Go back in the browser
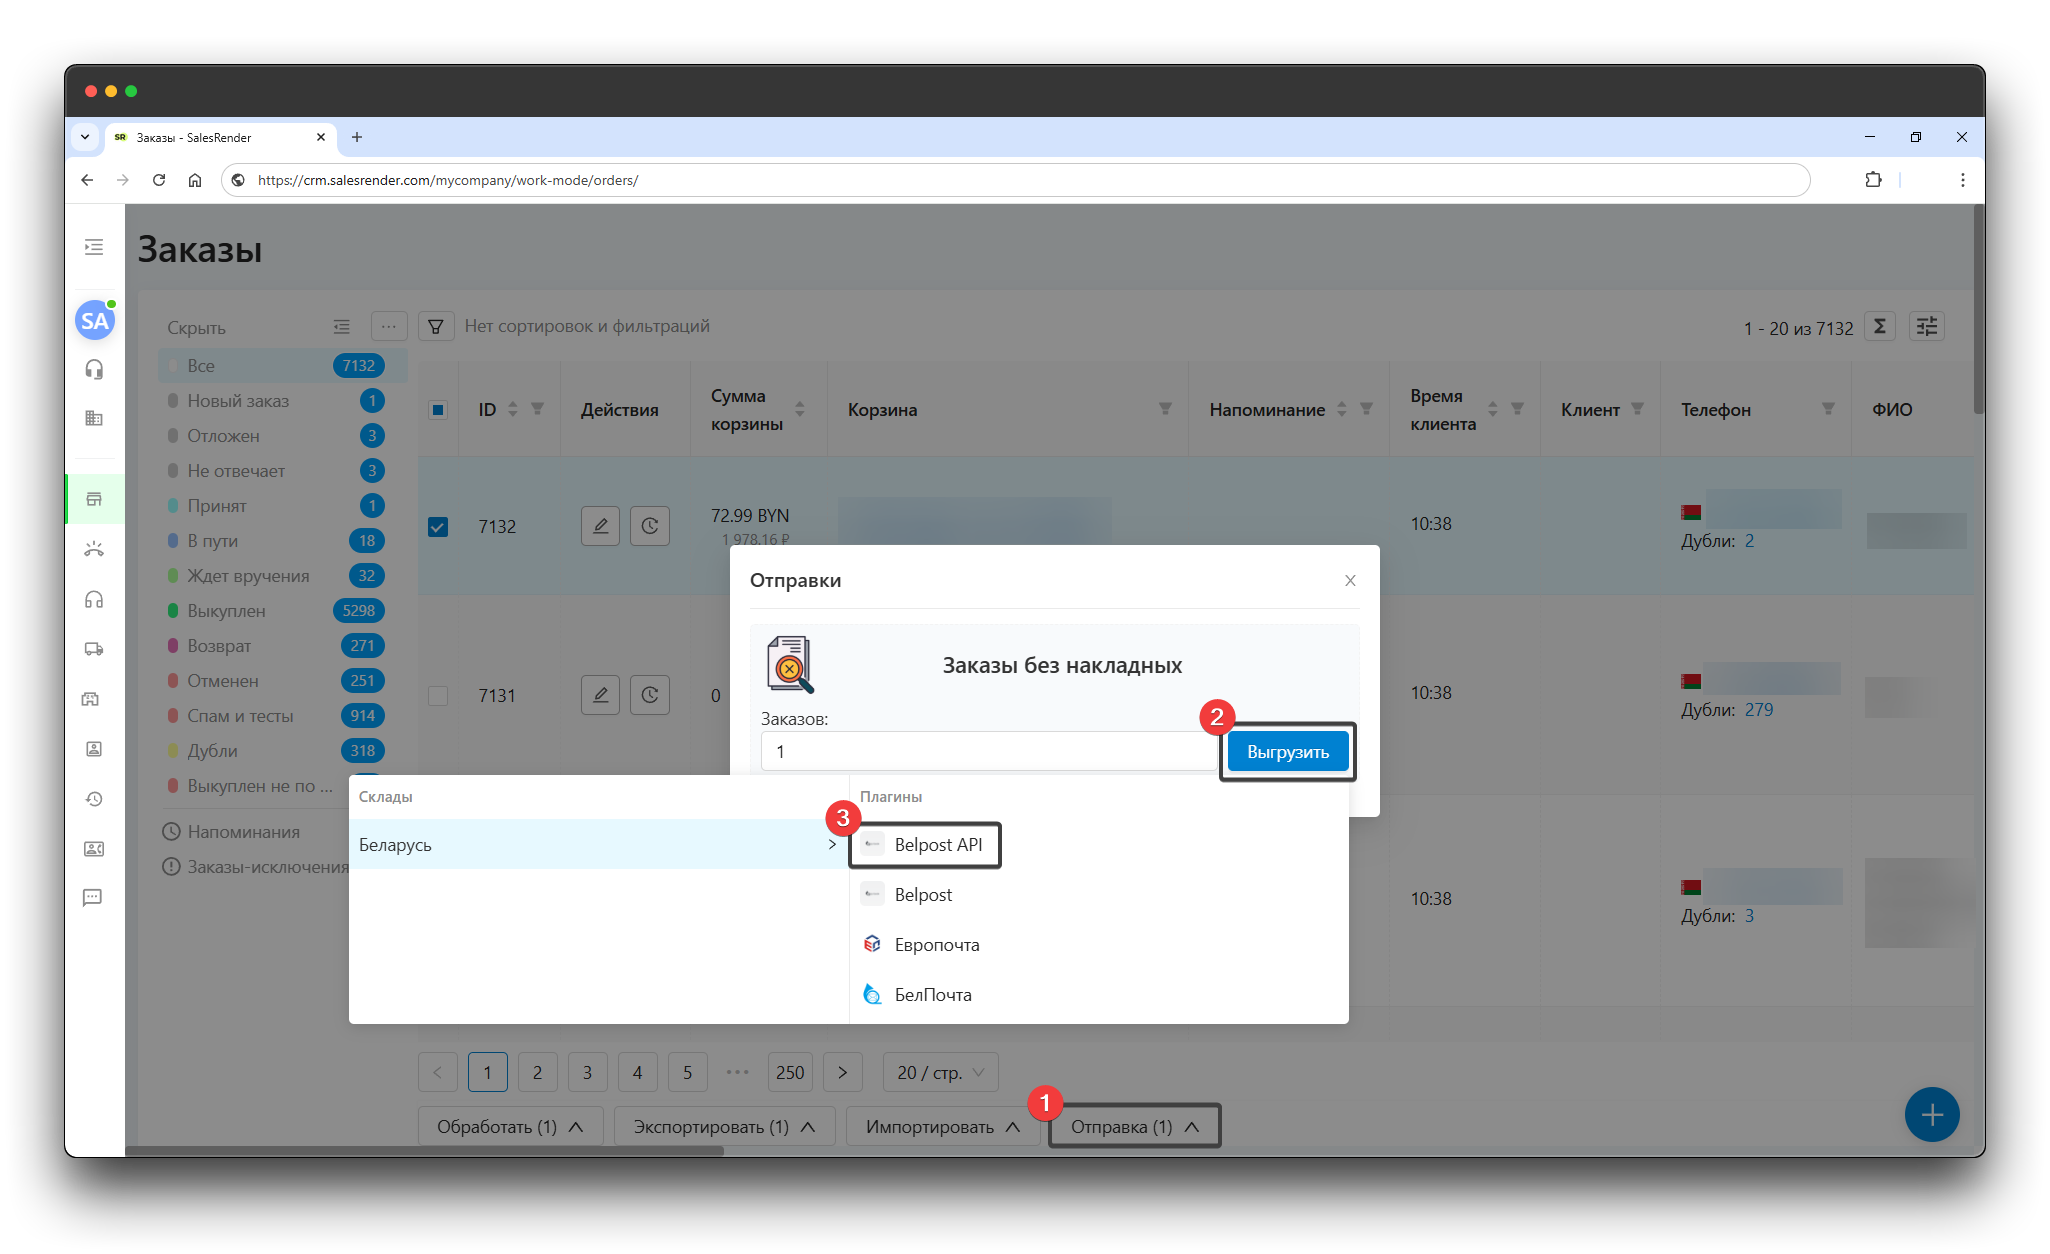Viewport: 2050px width, 1254px height. point(87,180)
